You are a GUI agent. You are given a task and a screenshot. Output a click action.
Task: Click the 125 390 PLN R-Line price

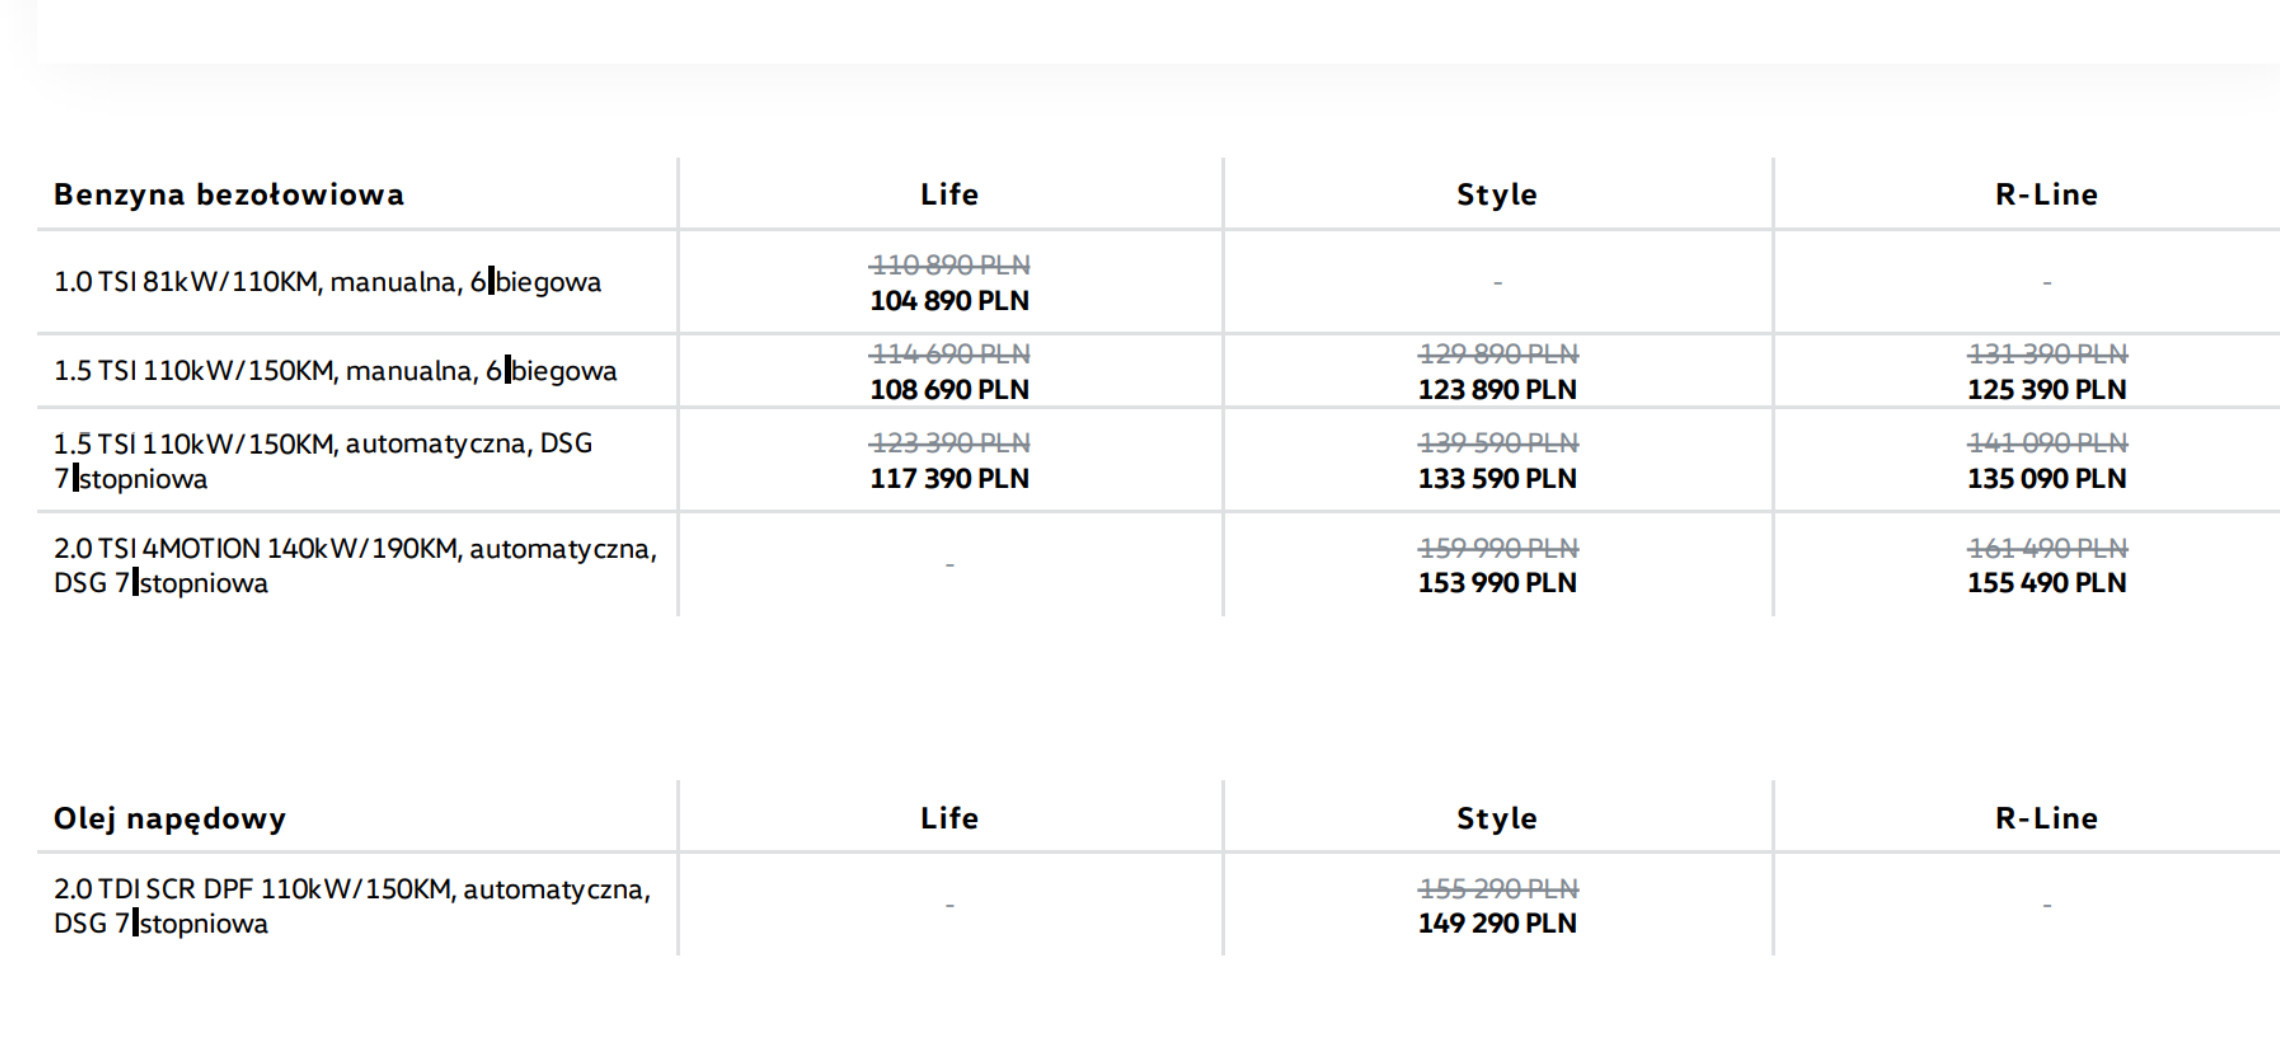click(x=2046, y=389)
